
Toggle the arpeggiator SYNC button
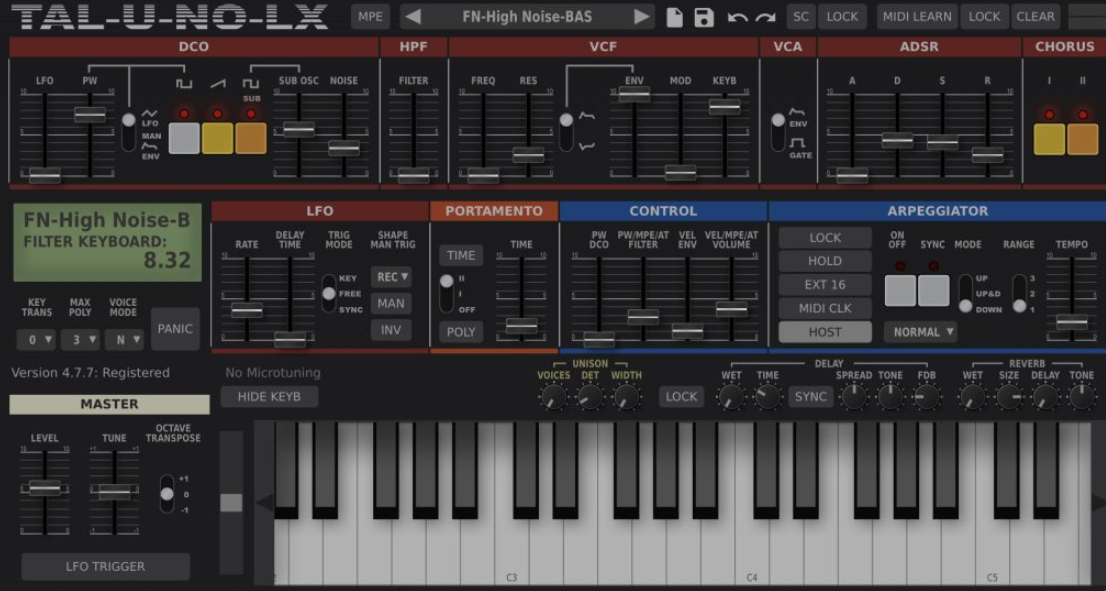pyautogui.click(x=933, y=291)
